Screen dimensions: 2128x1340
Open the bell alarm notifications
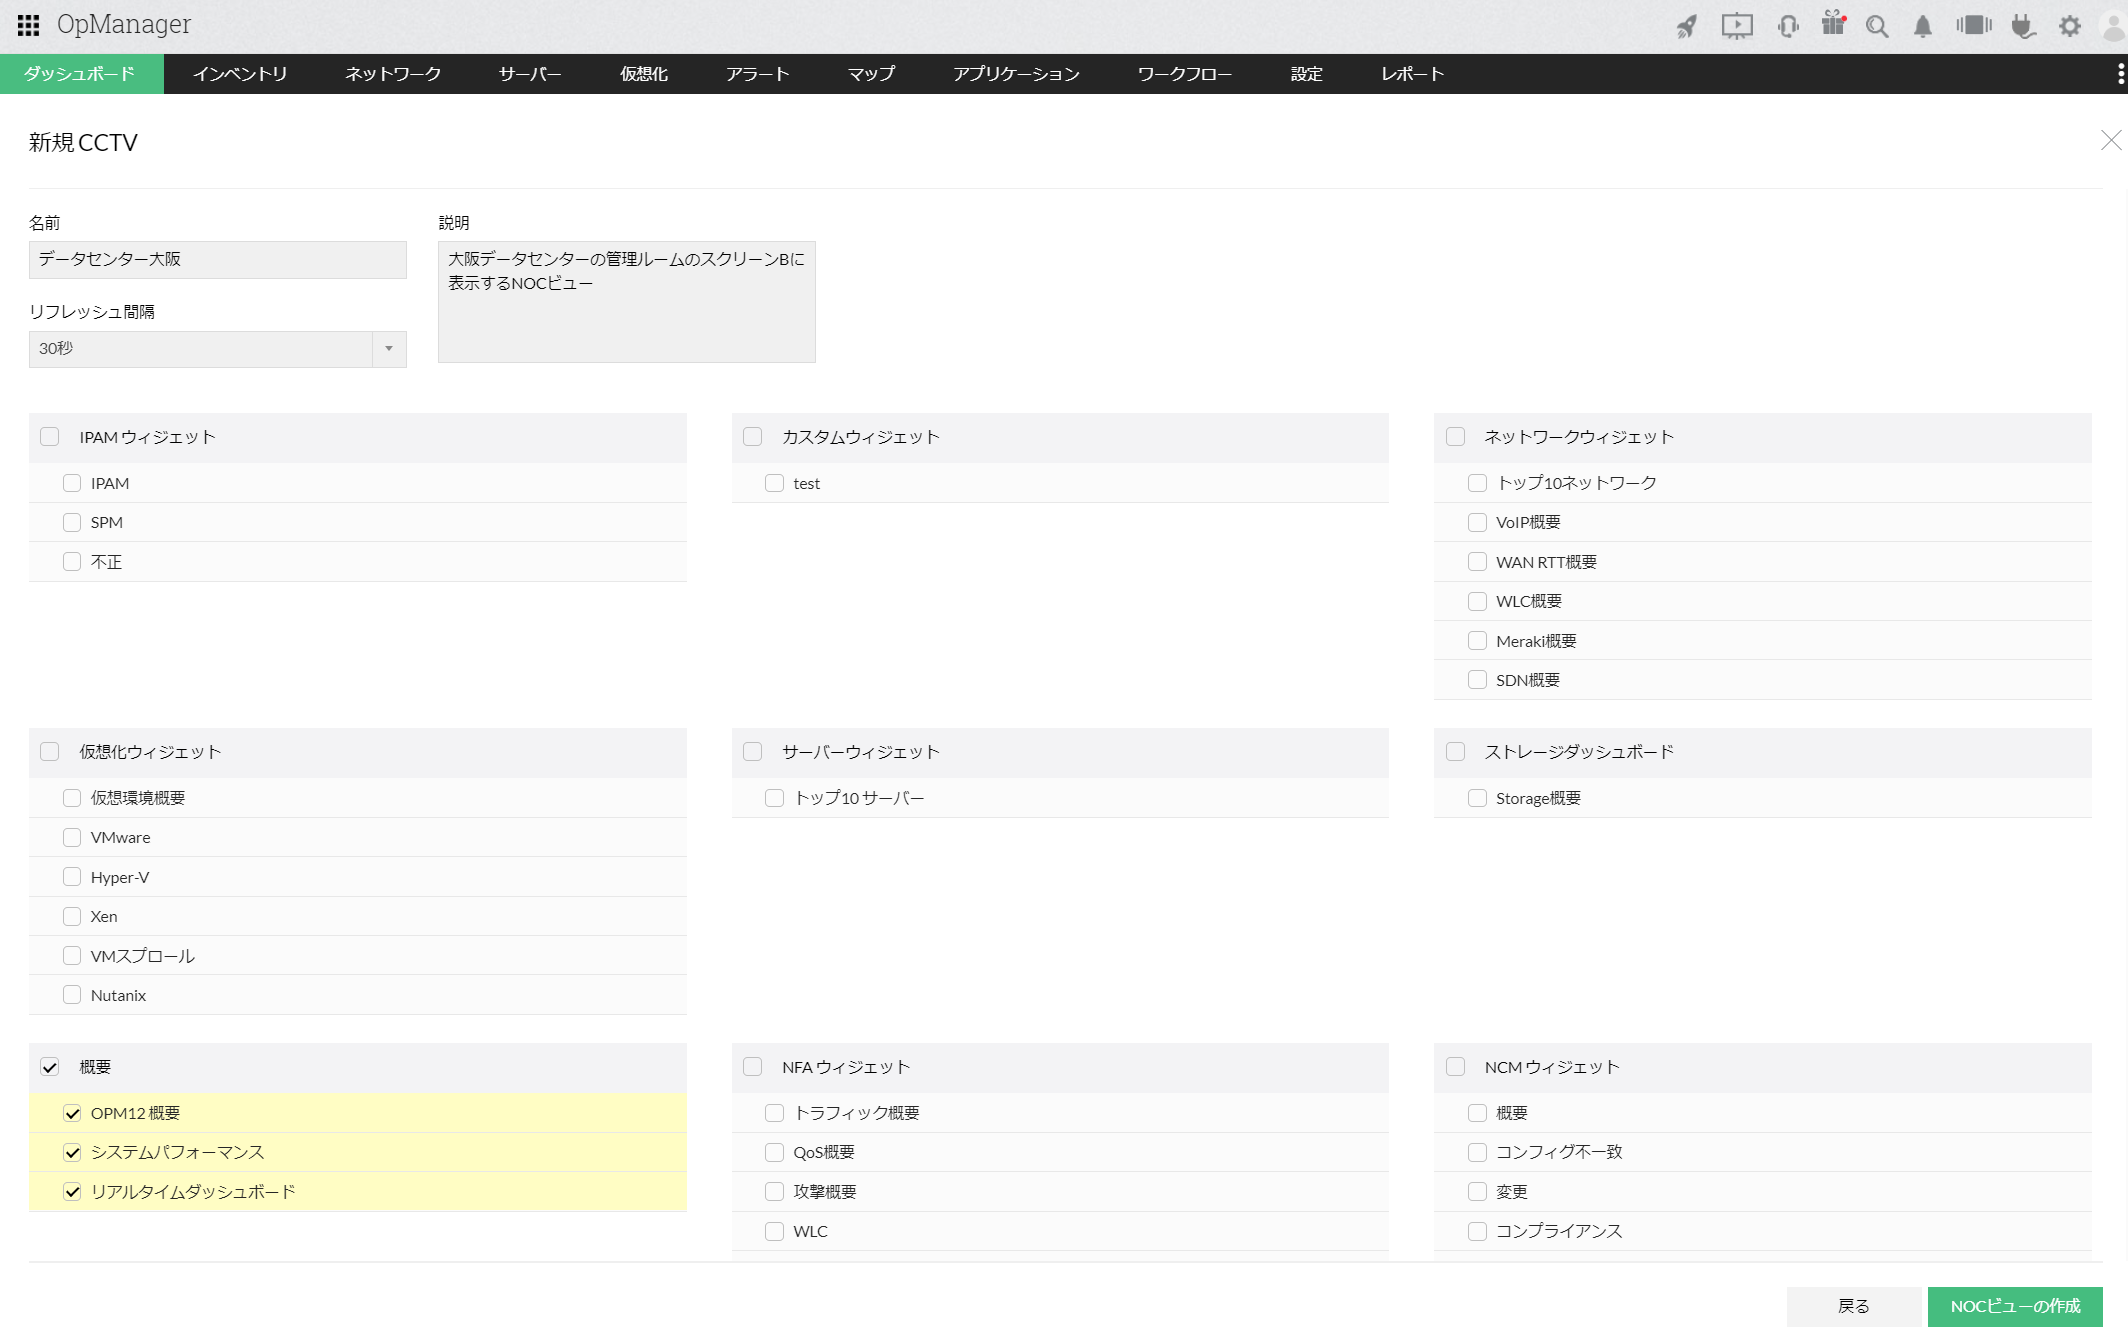point(1922,26)
